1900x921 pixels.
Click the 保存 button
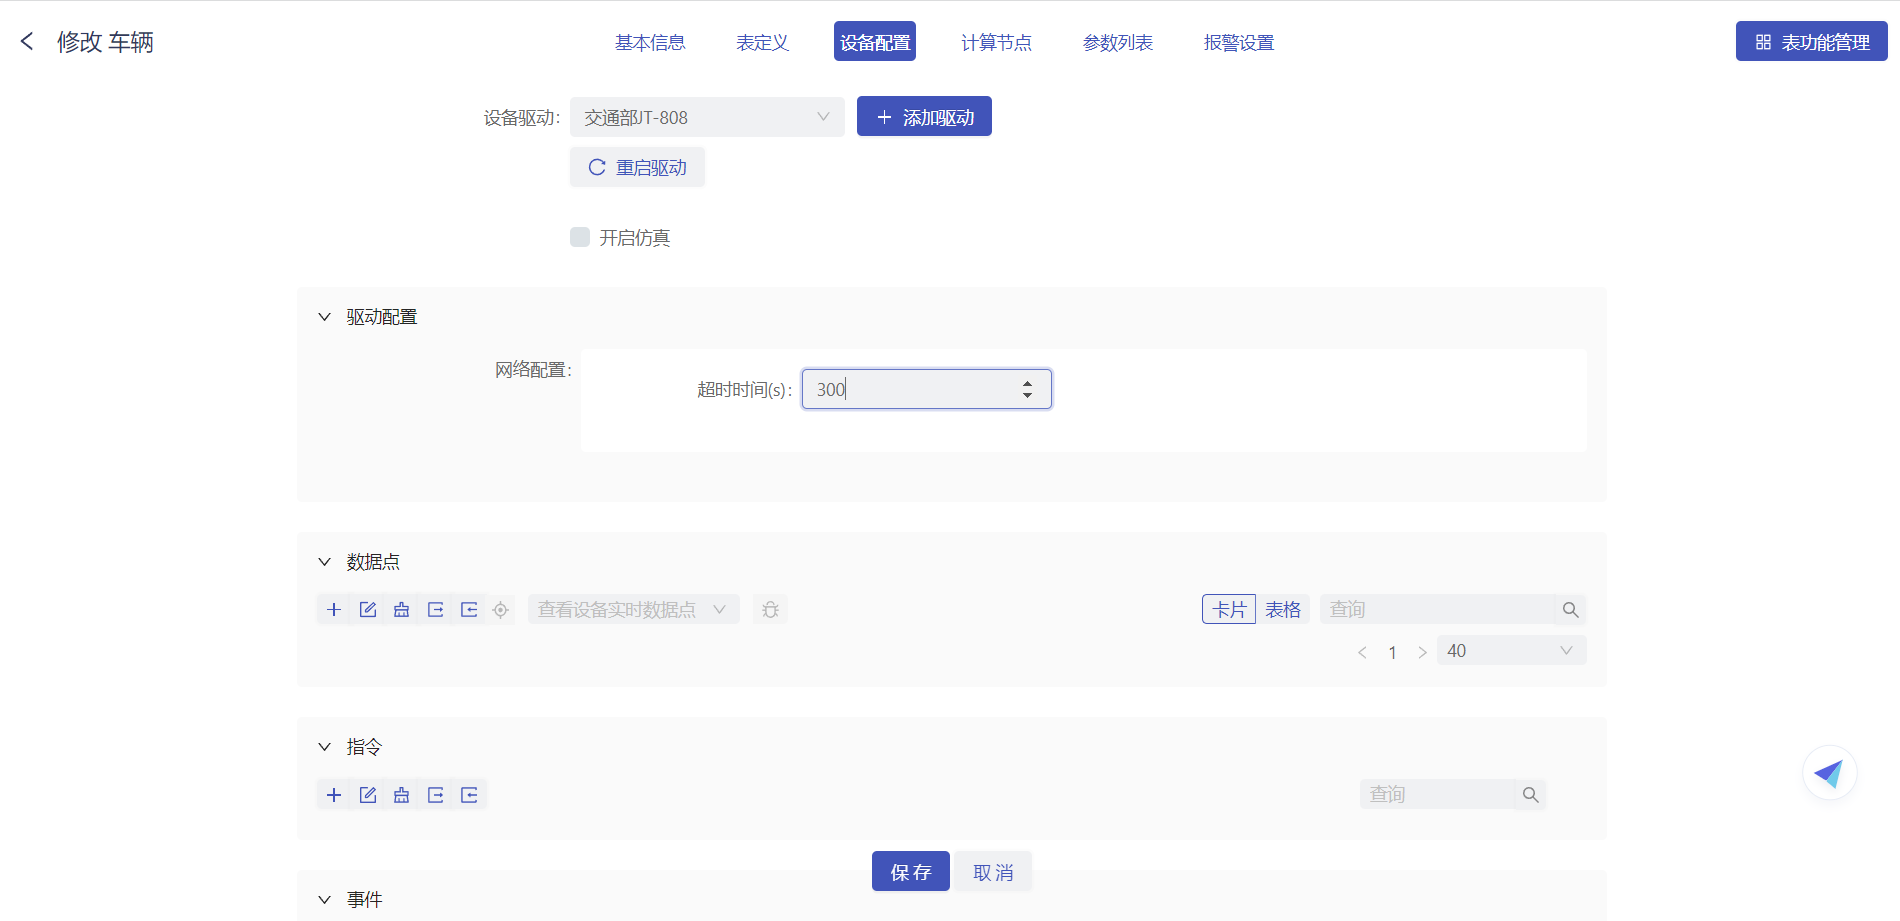910,872
